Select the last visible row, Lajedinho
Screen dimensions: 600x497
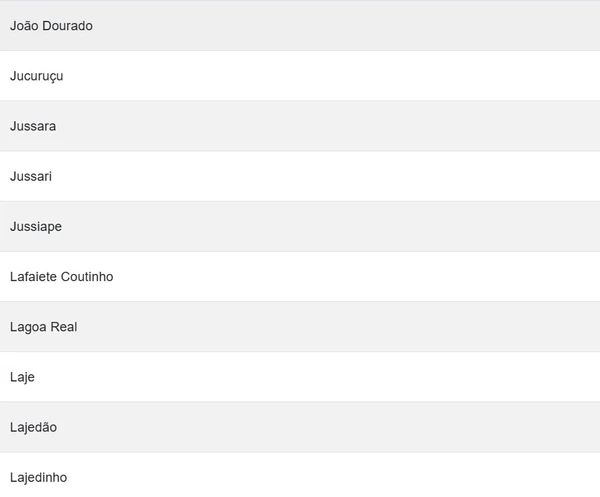(300, 477)
